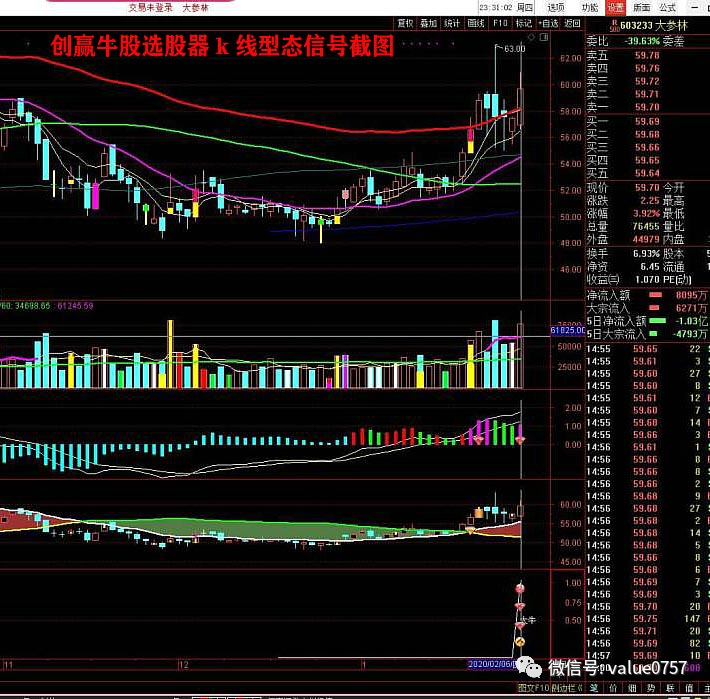This screenshot has height=699, width=710.
Task: Click the window-layout square icon above chart
Action: 544,37
